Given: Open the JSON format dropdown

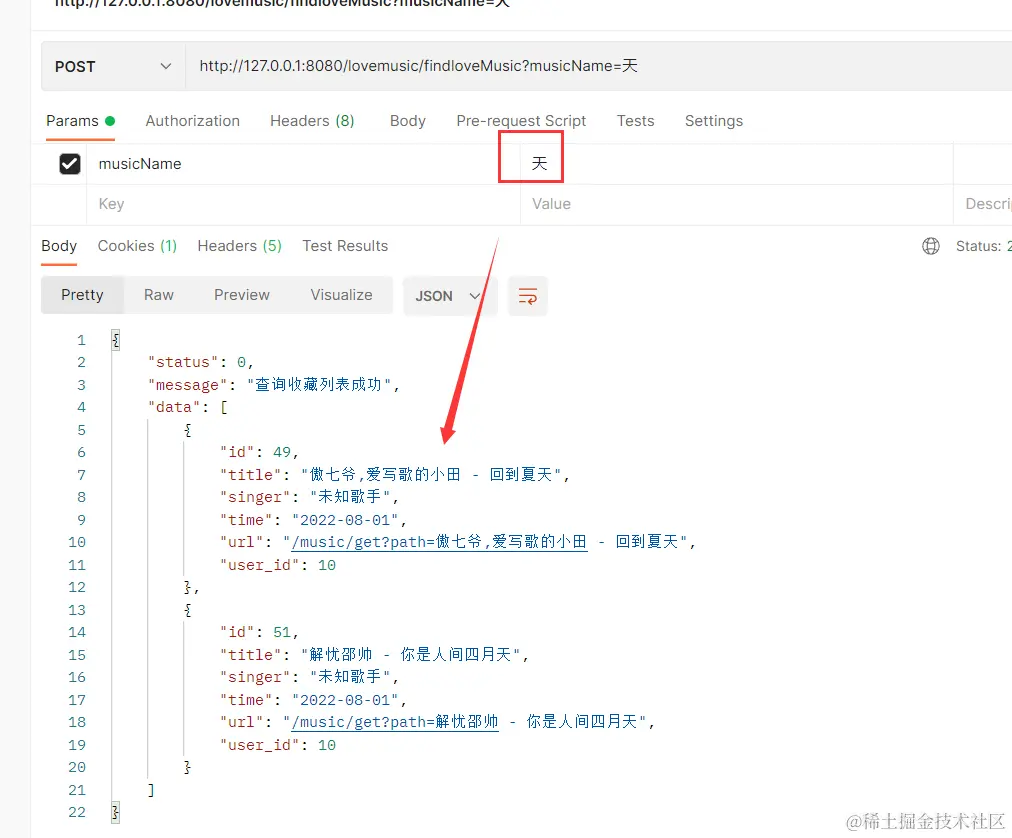Looking at the screenshot, I should [x=449, y=296].
